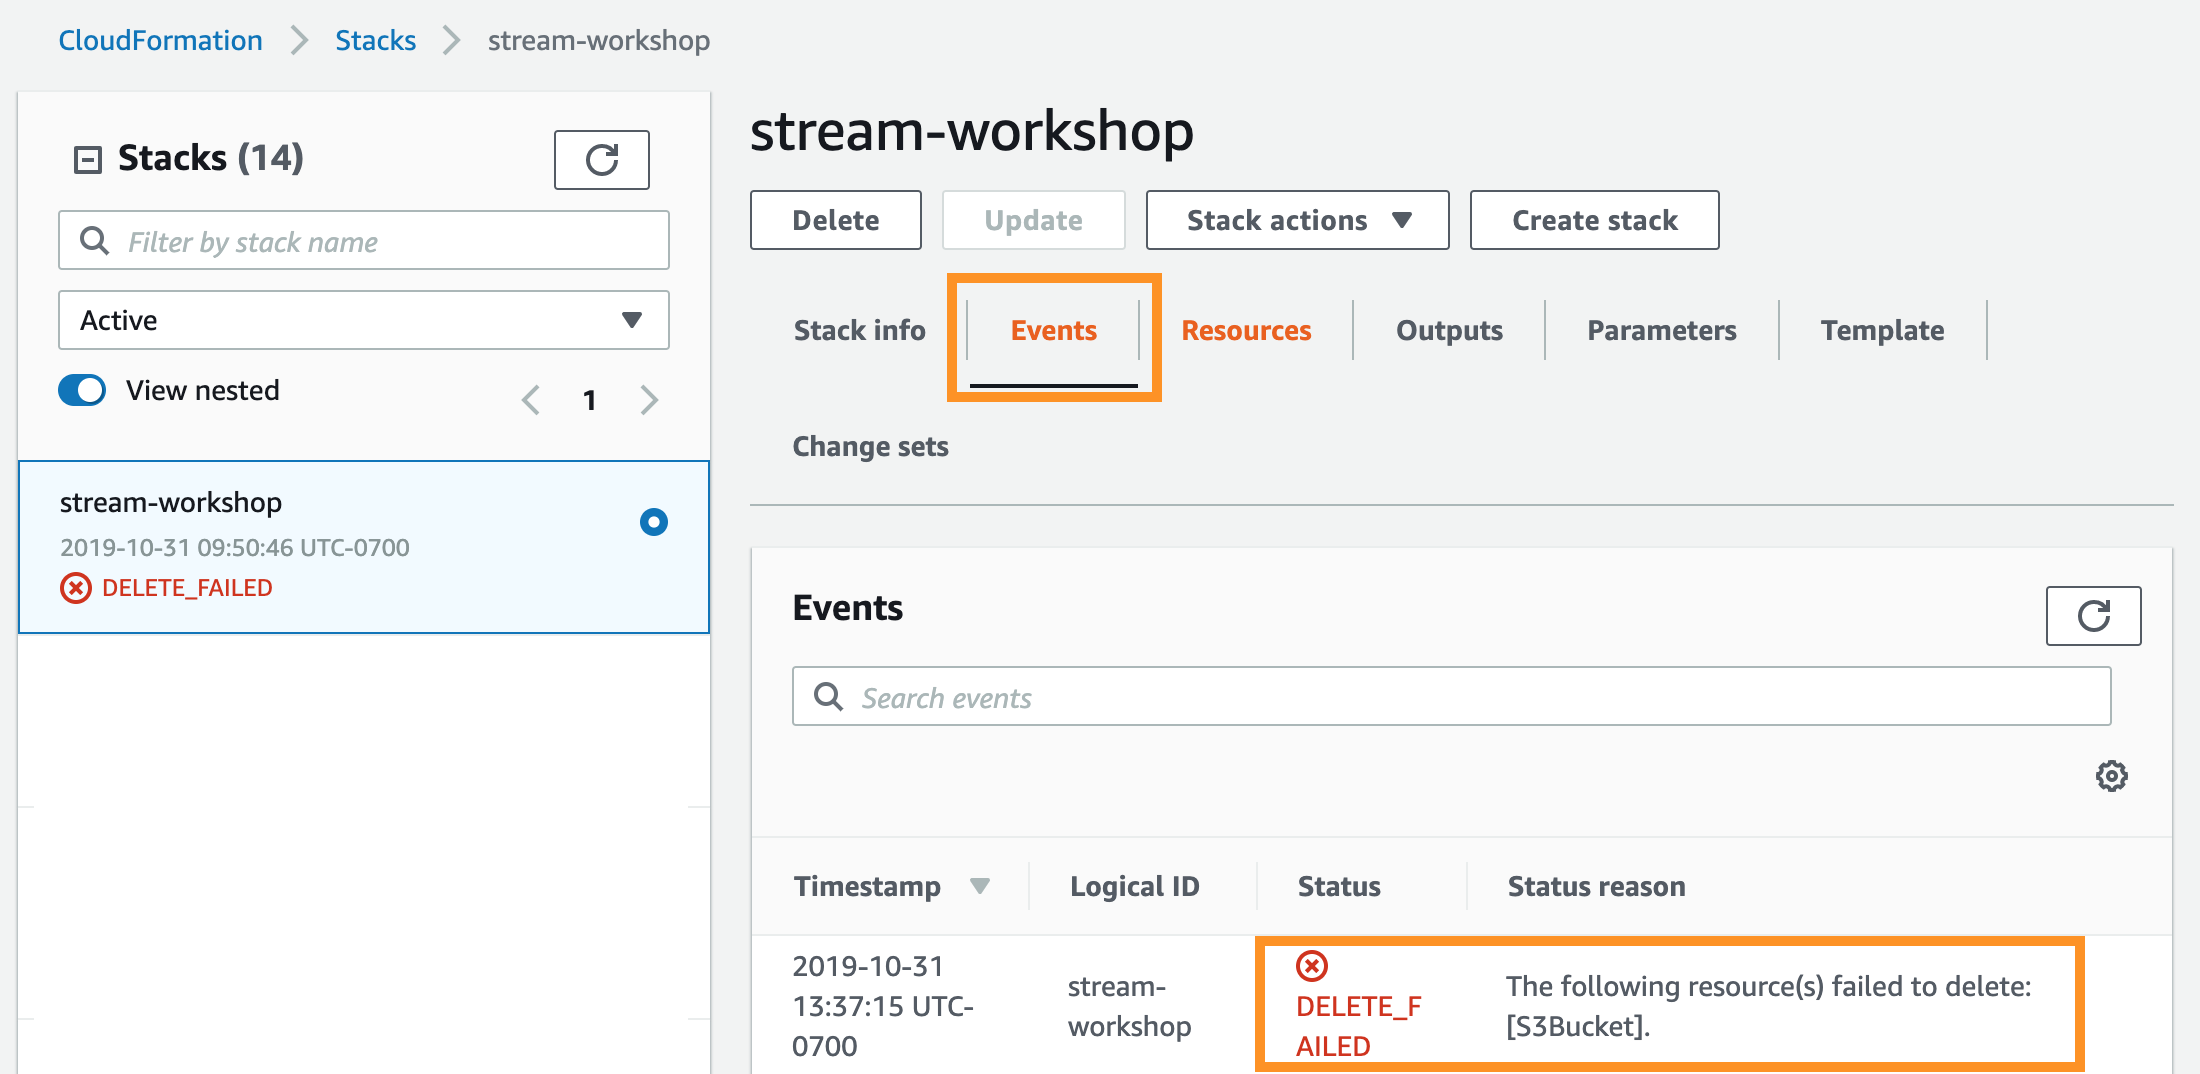Click error icon in event Status column
Screen dimensions: 2200x1074
point(1312,966)
